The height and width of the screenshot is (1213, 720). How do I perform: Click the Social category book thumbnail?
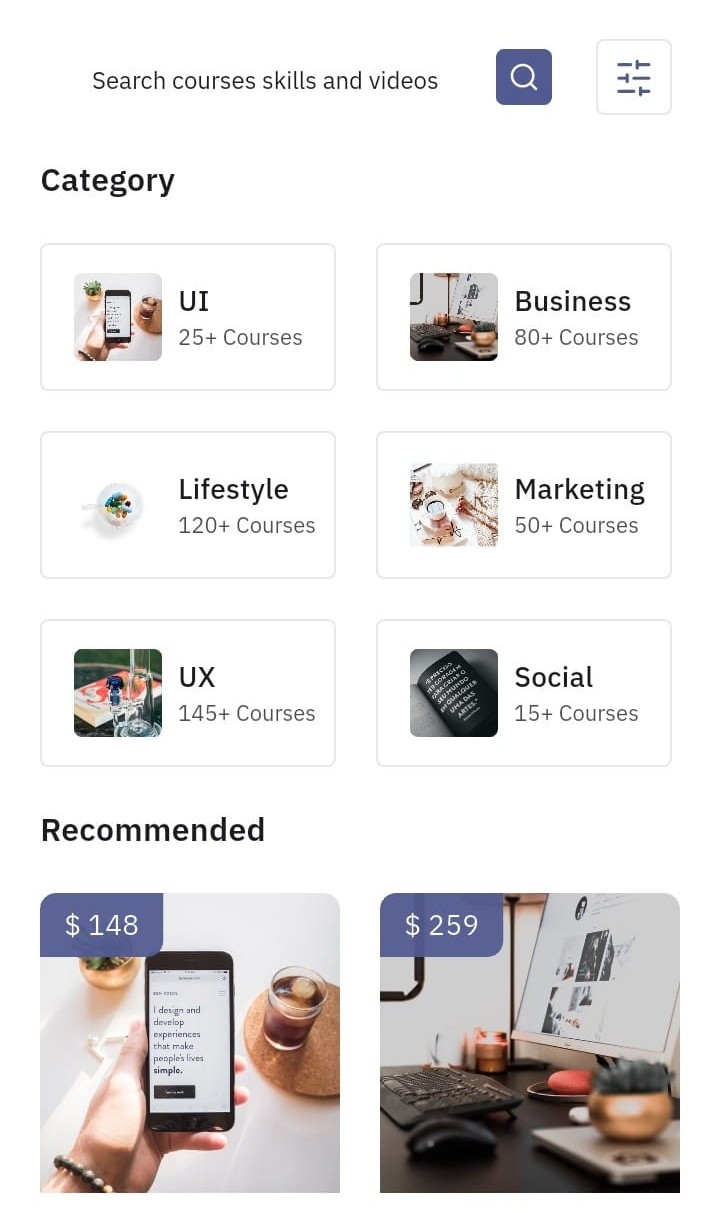pyautogui.click(x=454, y=693)
